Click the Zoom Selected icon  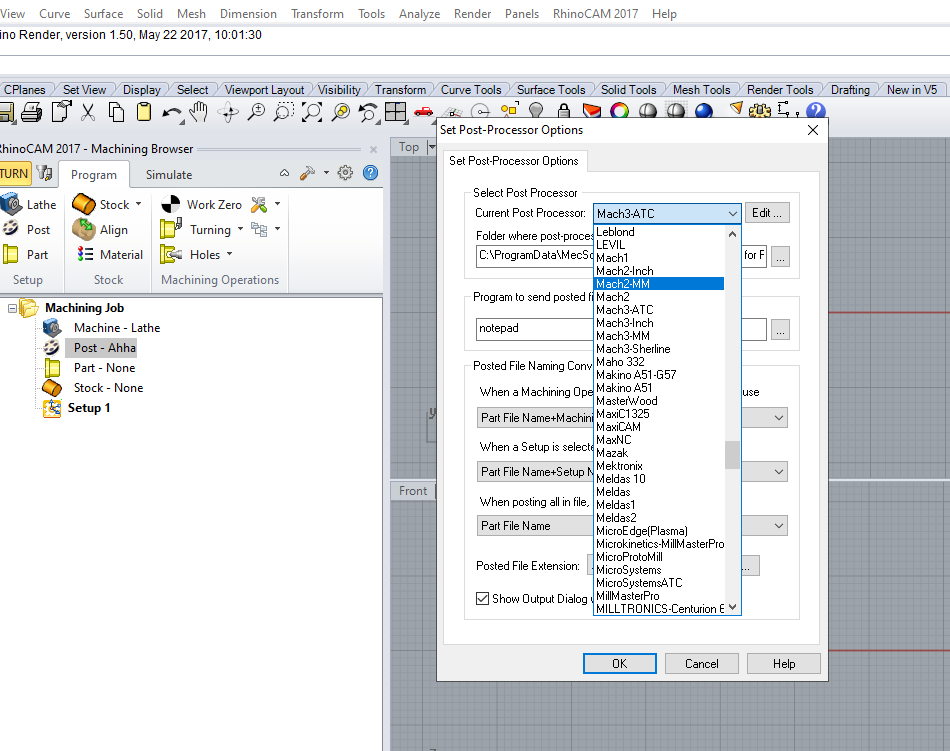(341, 112)
